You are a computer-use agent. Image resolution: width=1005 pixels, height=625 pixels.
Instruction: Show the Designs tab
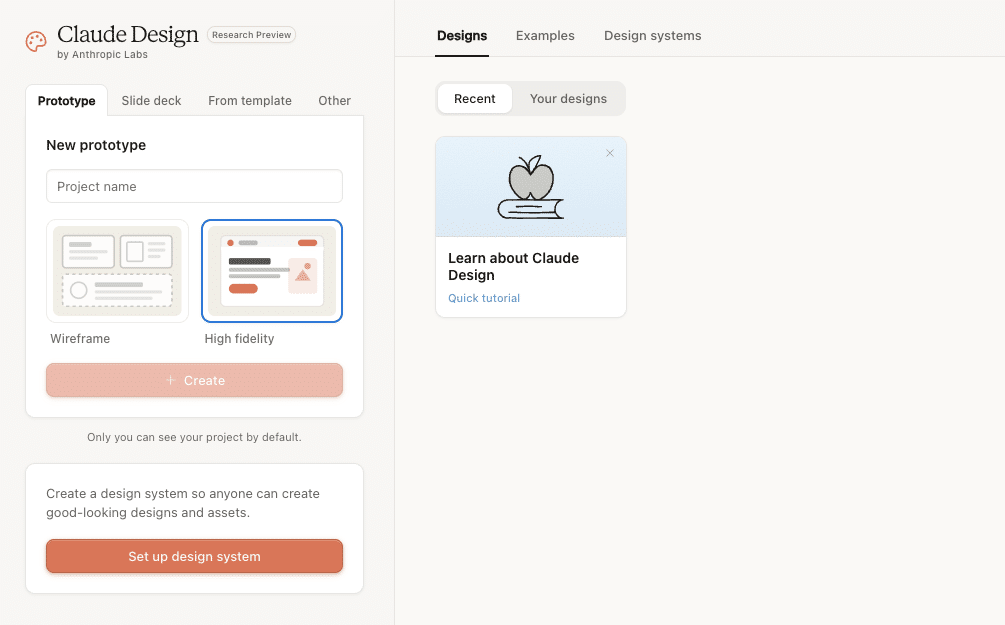462,36
